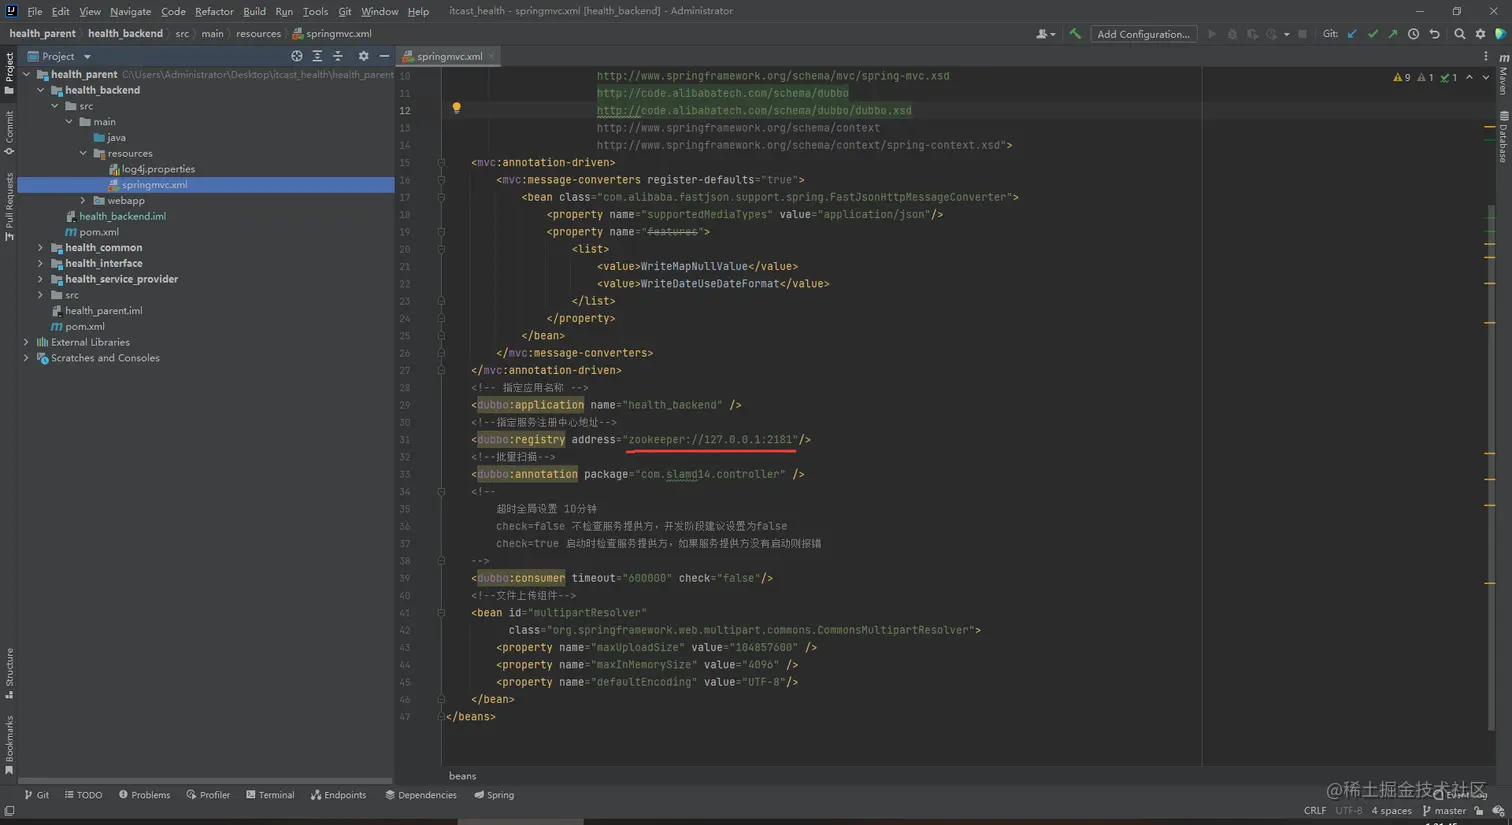This screenshot has width=1512, height=825.
Task: Toggle the Terminal tool window
Action: pos(270,795)
